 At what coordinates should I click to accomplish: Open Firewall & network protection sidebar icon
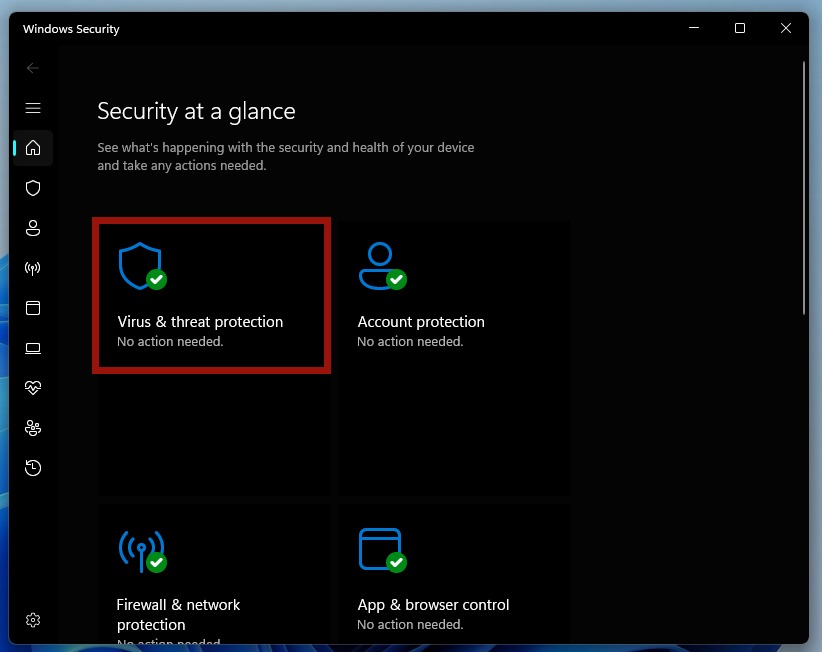pos(33,268)
